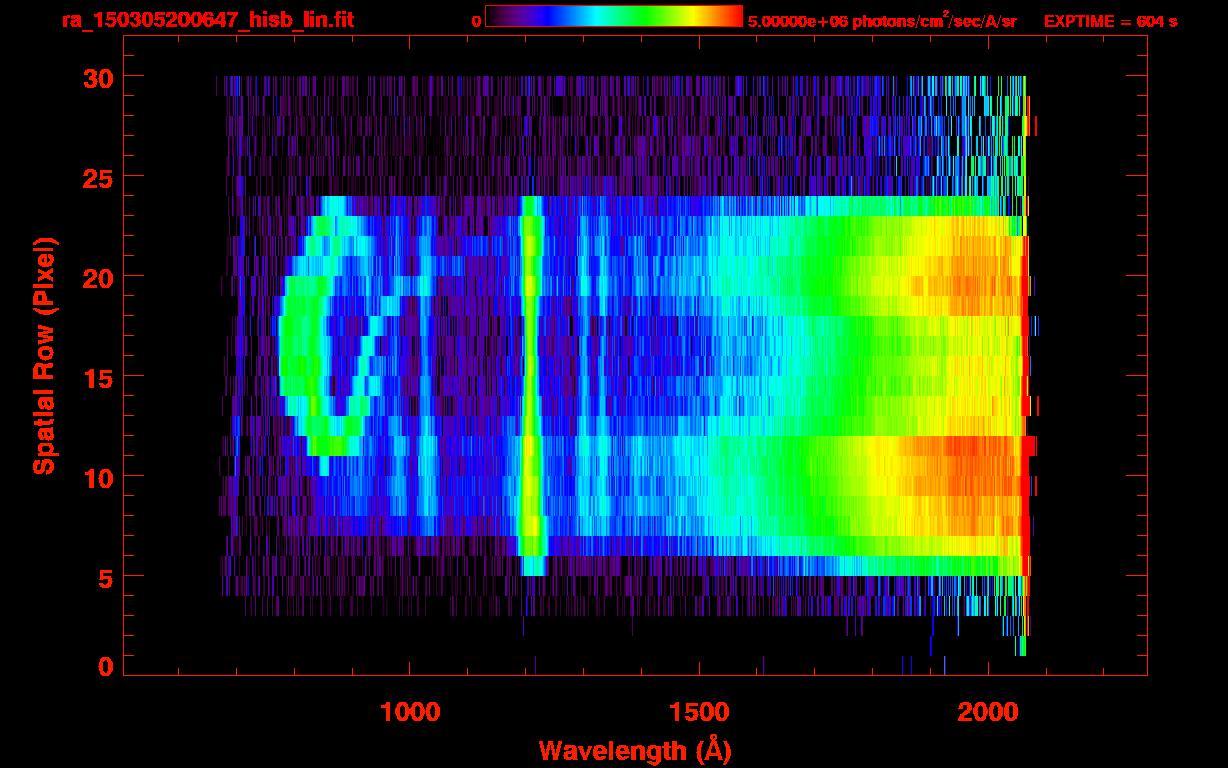
Task: Click the 10 spatial row tick label
Action: tap(97, 477)
